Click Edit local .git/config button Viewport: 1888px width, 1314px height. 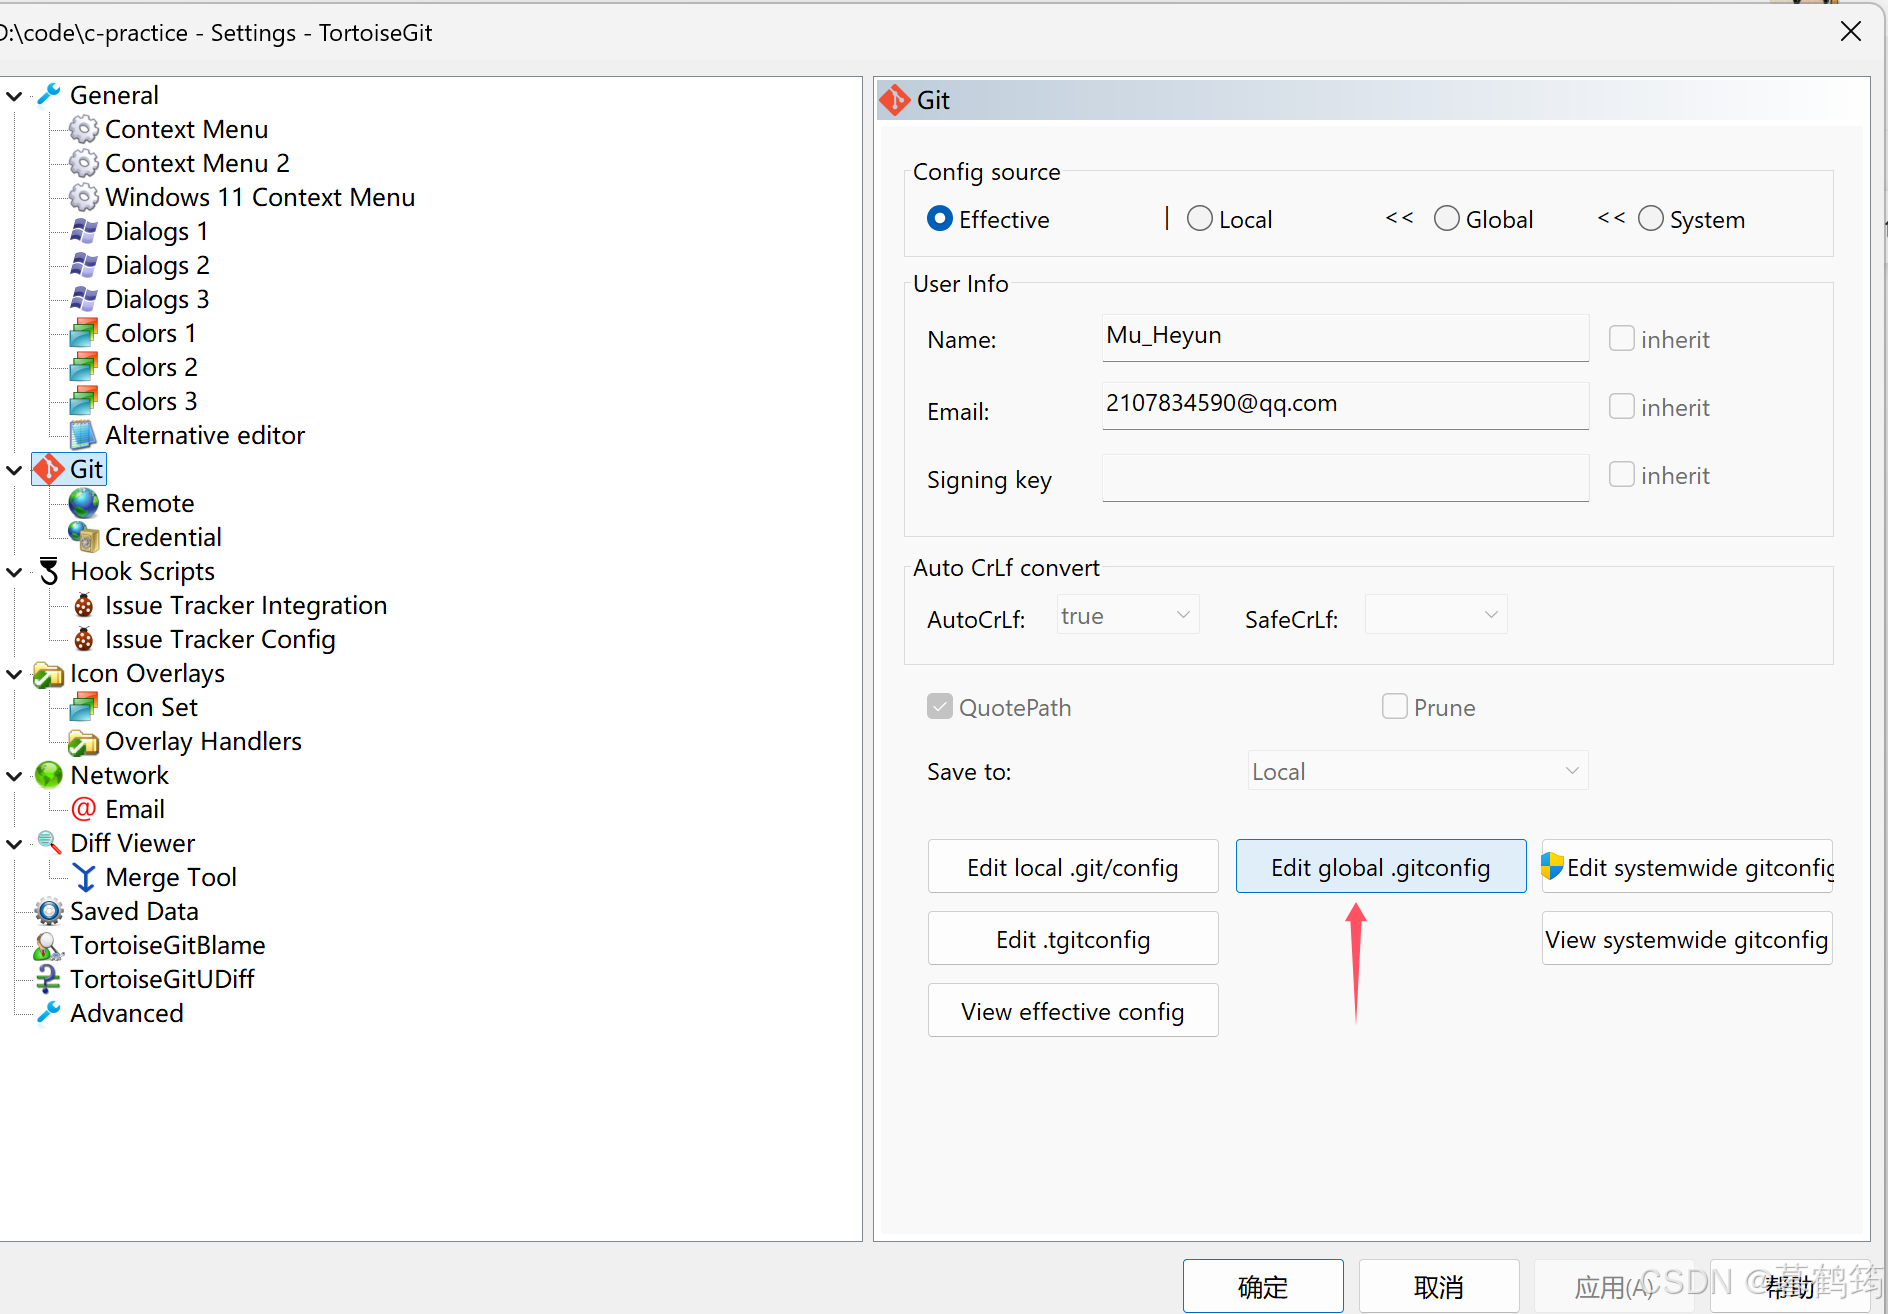(x=1073, y=867)
